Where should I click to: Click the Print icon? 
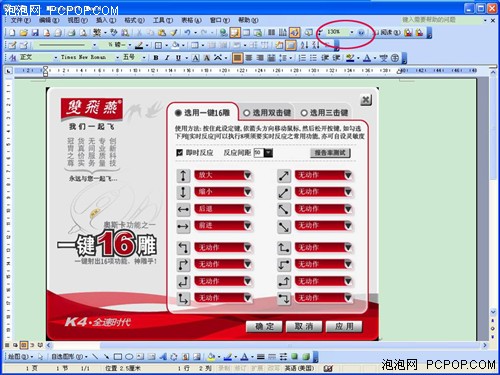click(x=71, y=33)
